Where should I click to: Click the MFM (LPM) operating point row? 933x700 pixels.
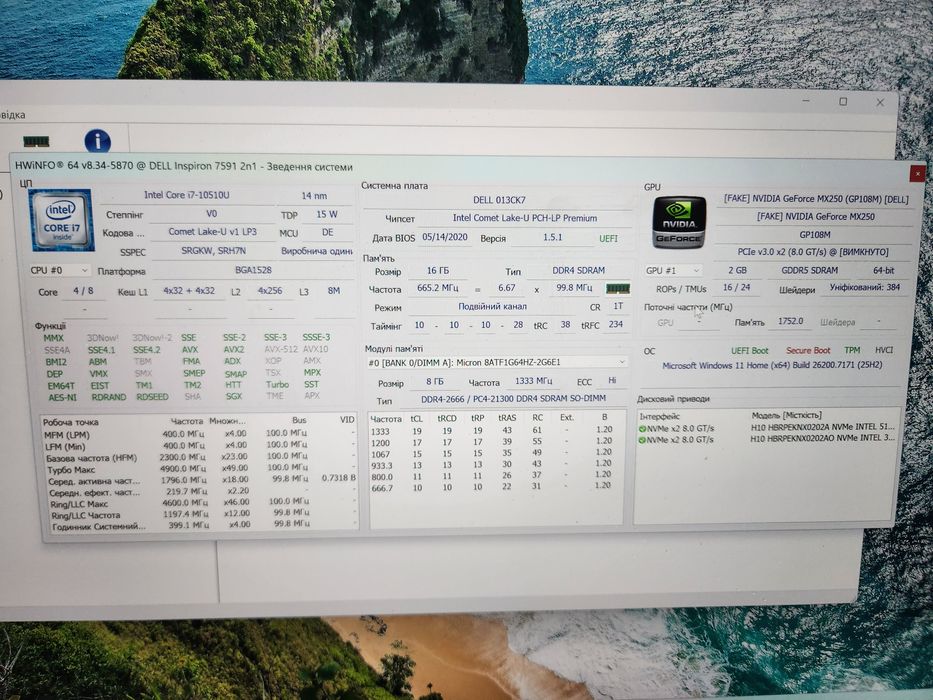pyautogui.click(x=200, y=434)
